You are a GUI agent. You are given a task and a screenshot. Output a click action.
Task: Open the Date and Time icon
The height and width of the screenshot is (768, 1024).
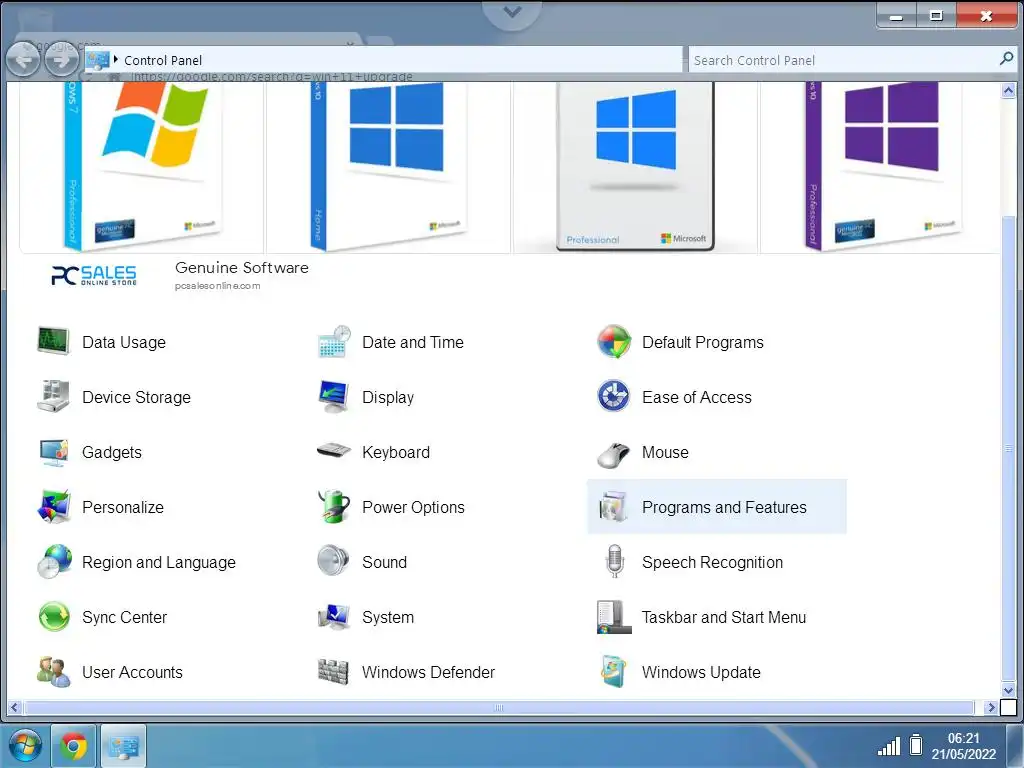[x=334, y=342]
